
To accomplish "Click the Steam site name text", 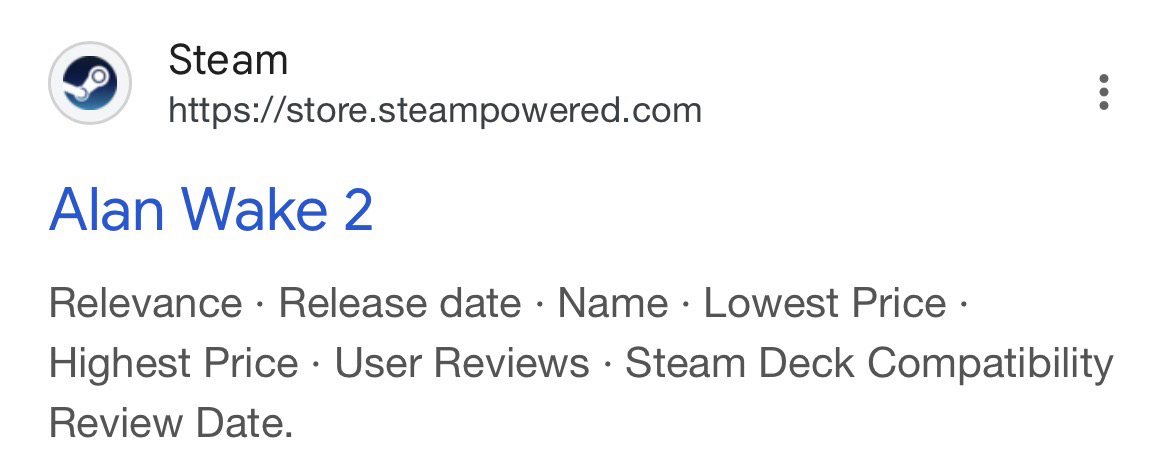I will coord(228,60).
